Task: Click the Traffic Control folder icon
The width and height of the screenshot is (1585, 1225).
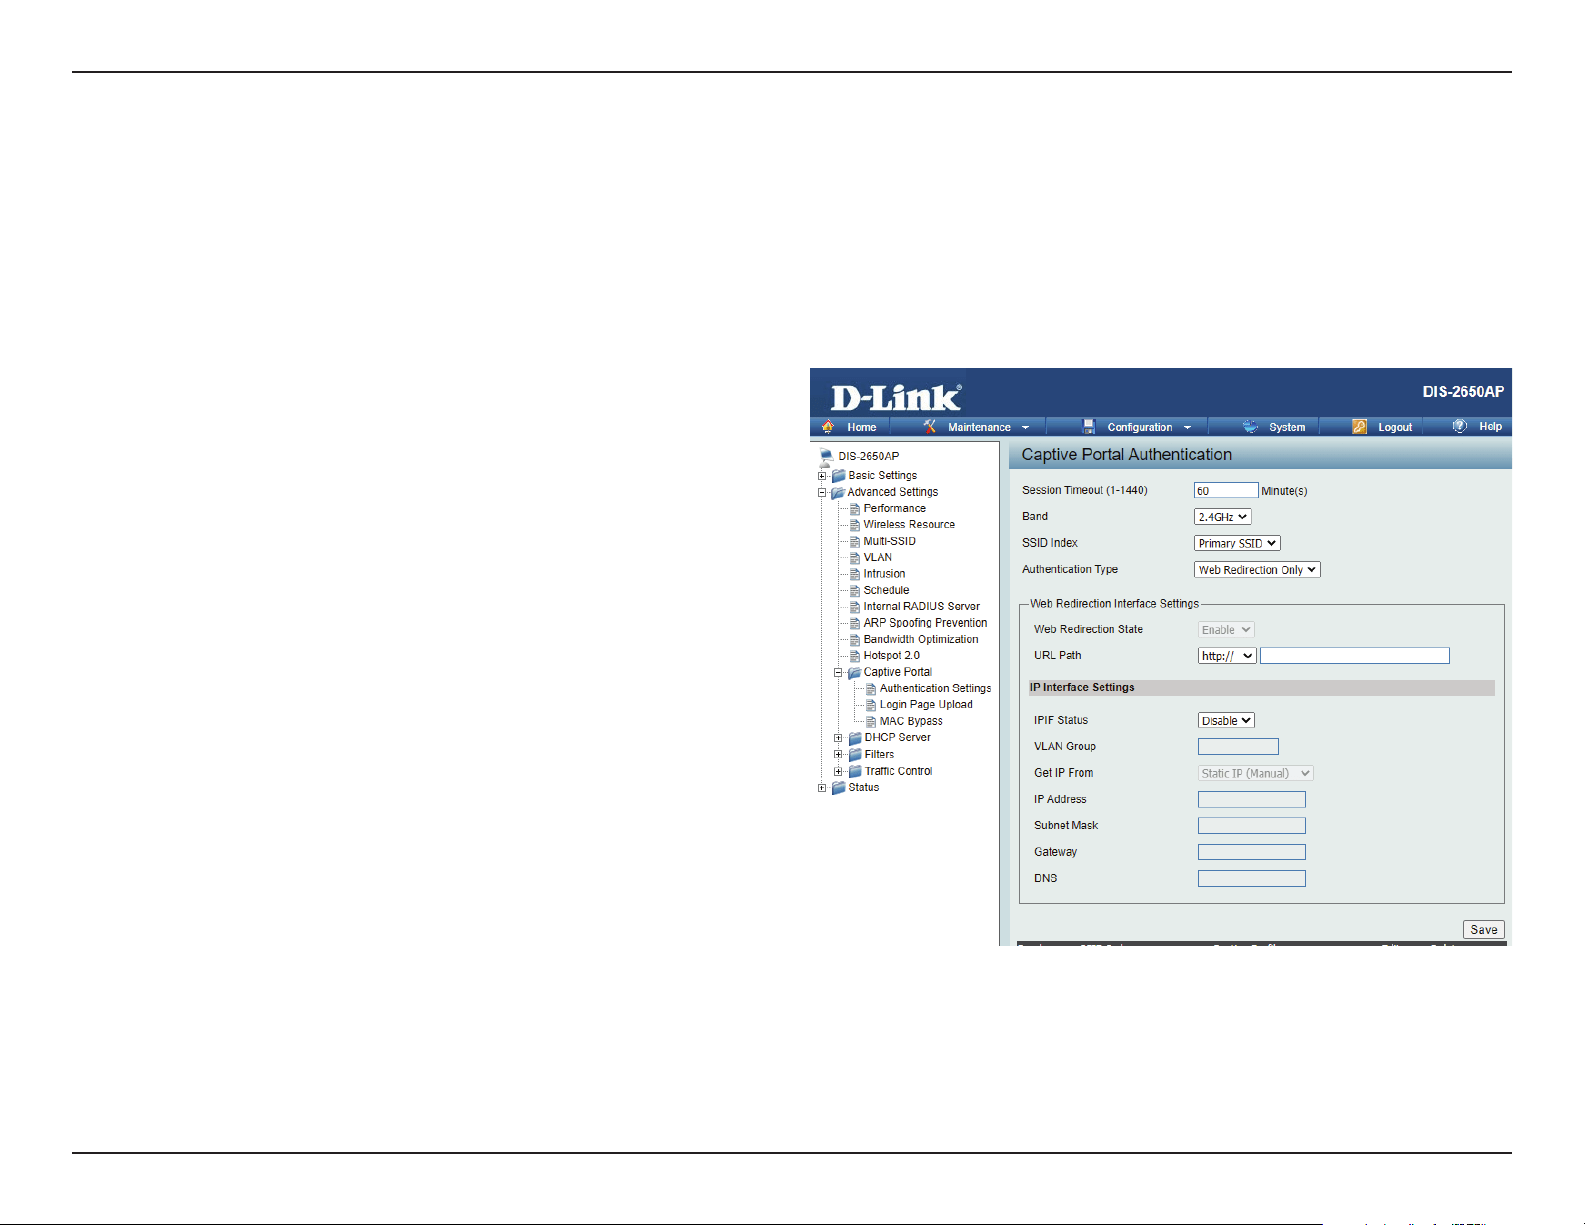Action: click(x=855, y=771)
